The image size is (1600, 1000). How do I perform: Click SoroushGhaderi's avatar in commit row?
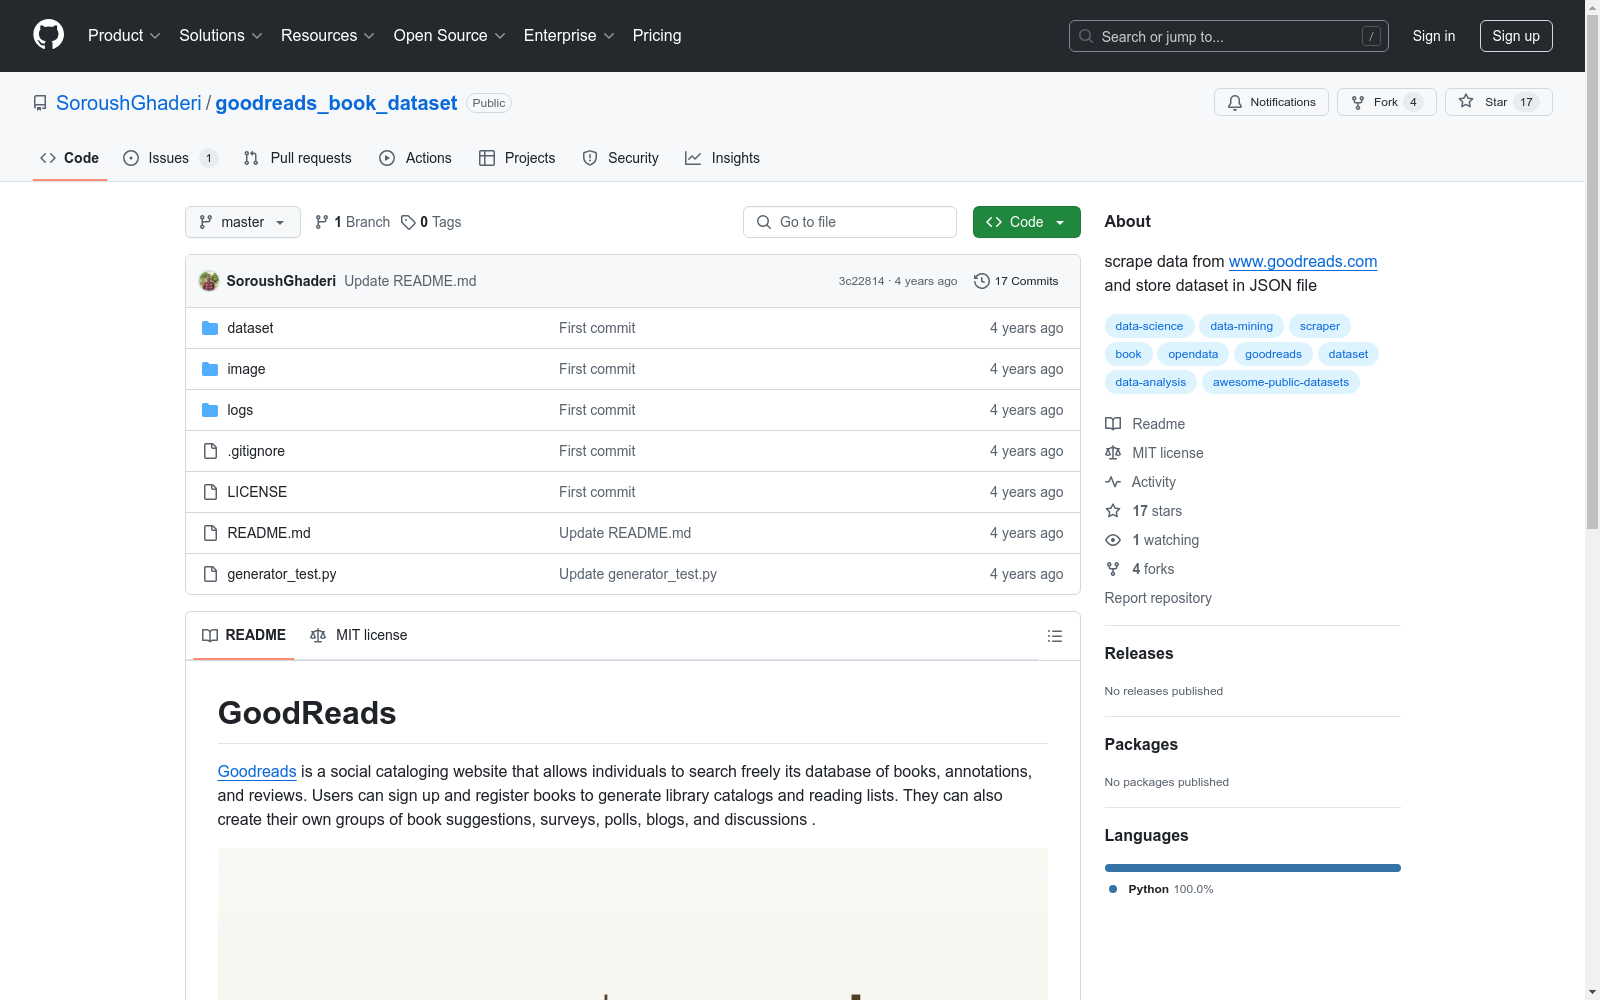[209, 281]
